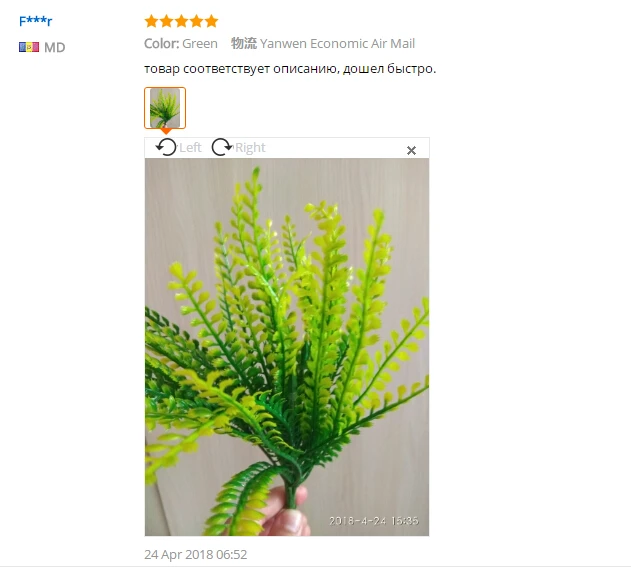
Task: Rotate the photo left using the counterclockwise arrow
Action: 166,147
